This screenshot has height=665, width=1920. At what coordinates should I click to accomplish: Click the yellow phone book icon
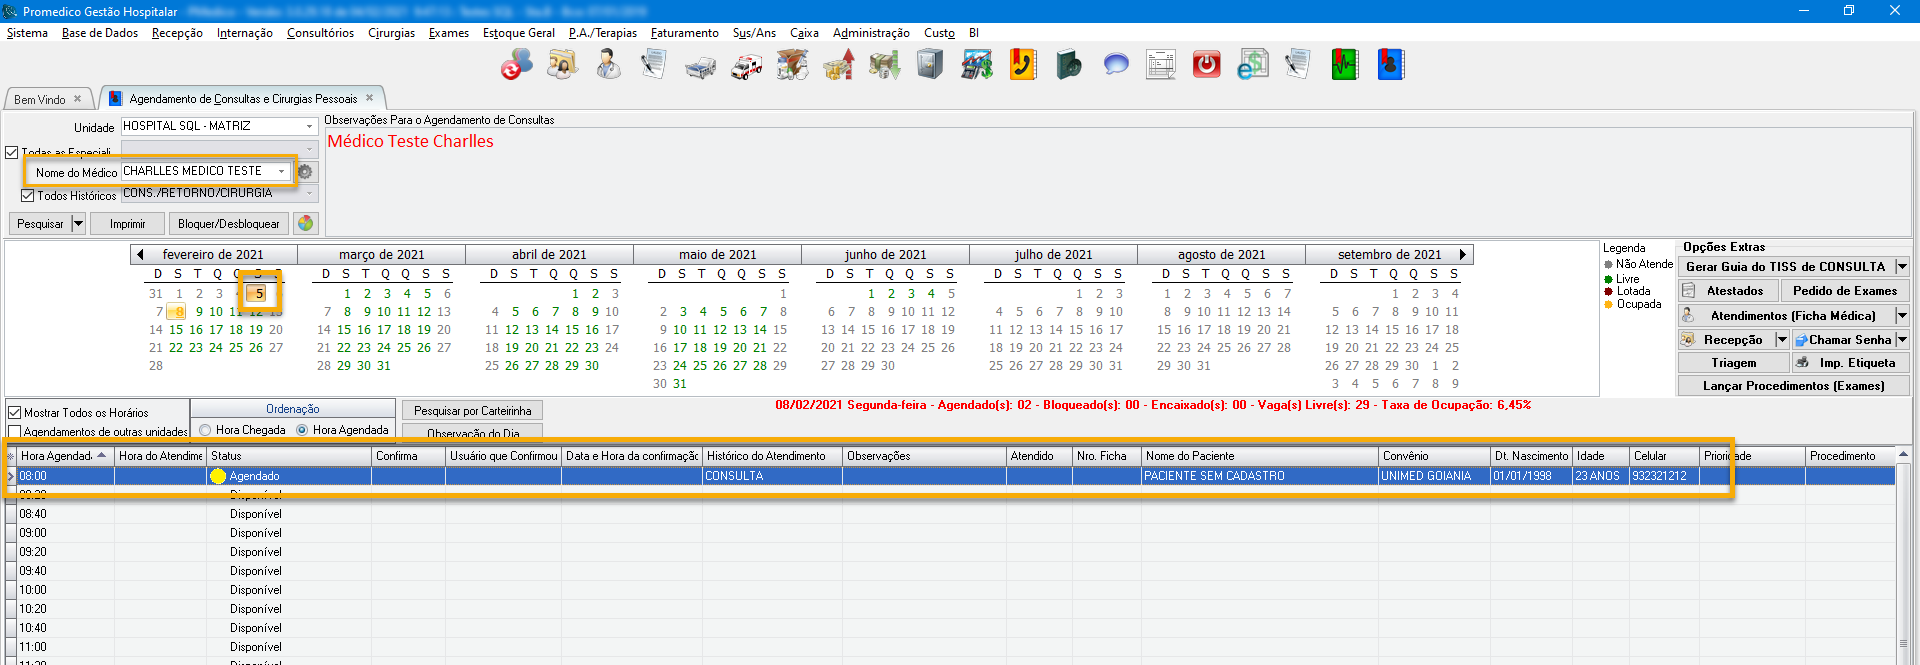tap(1022, 66)
